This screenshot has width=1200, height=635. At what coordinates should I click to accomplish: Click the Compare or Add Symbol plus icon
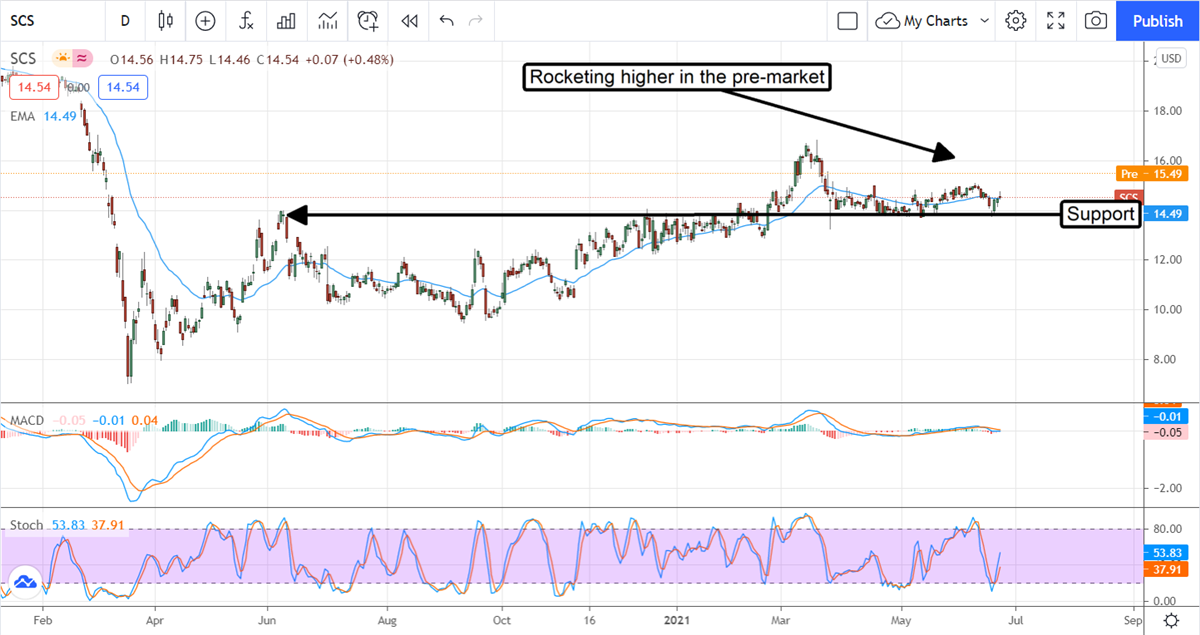tap(205, 20)
